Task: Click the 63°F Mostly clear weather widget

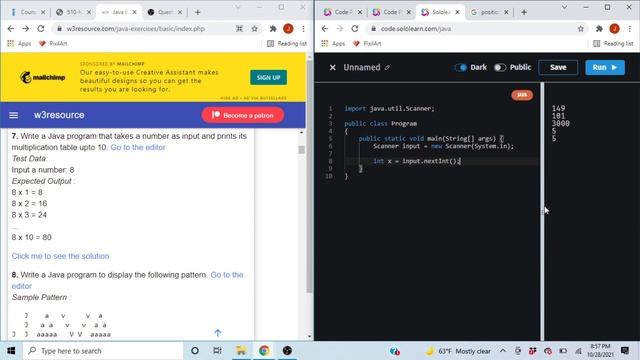Action: click(x=458, y=351)
